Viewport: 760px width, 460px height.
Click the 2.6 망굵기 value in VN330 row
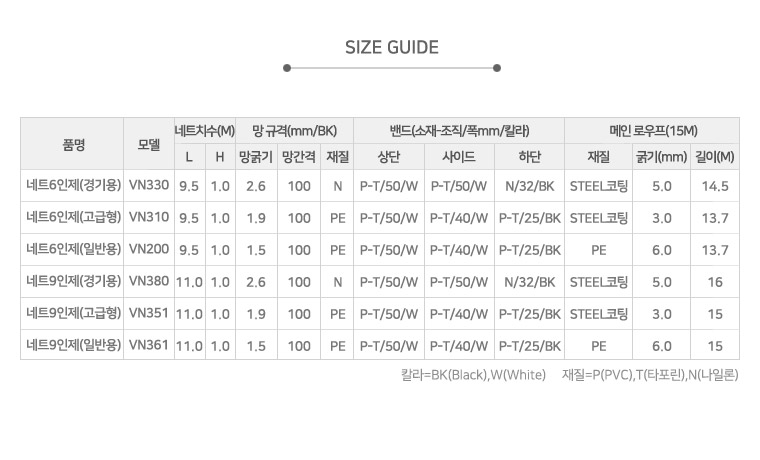tap(256, 186)
